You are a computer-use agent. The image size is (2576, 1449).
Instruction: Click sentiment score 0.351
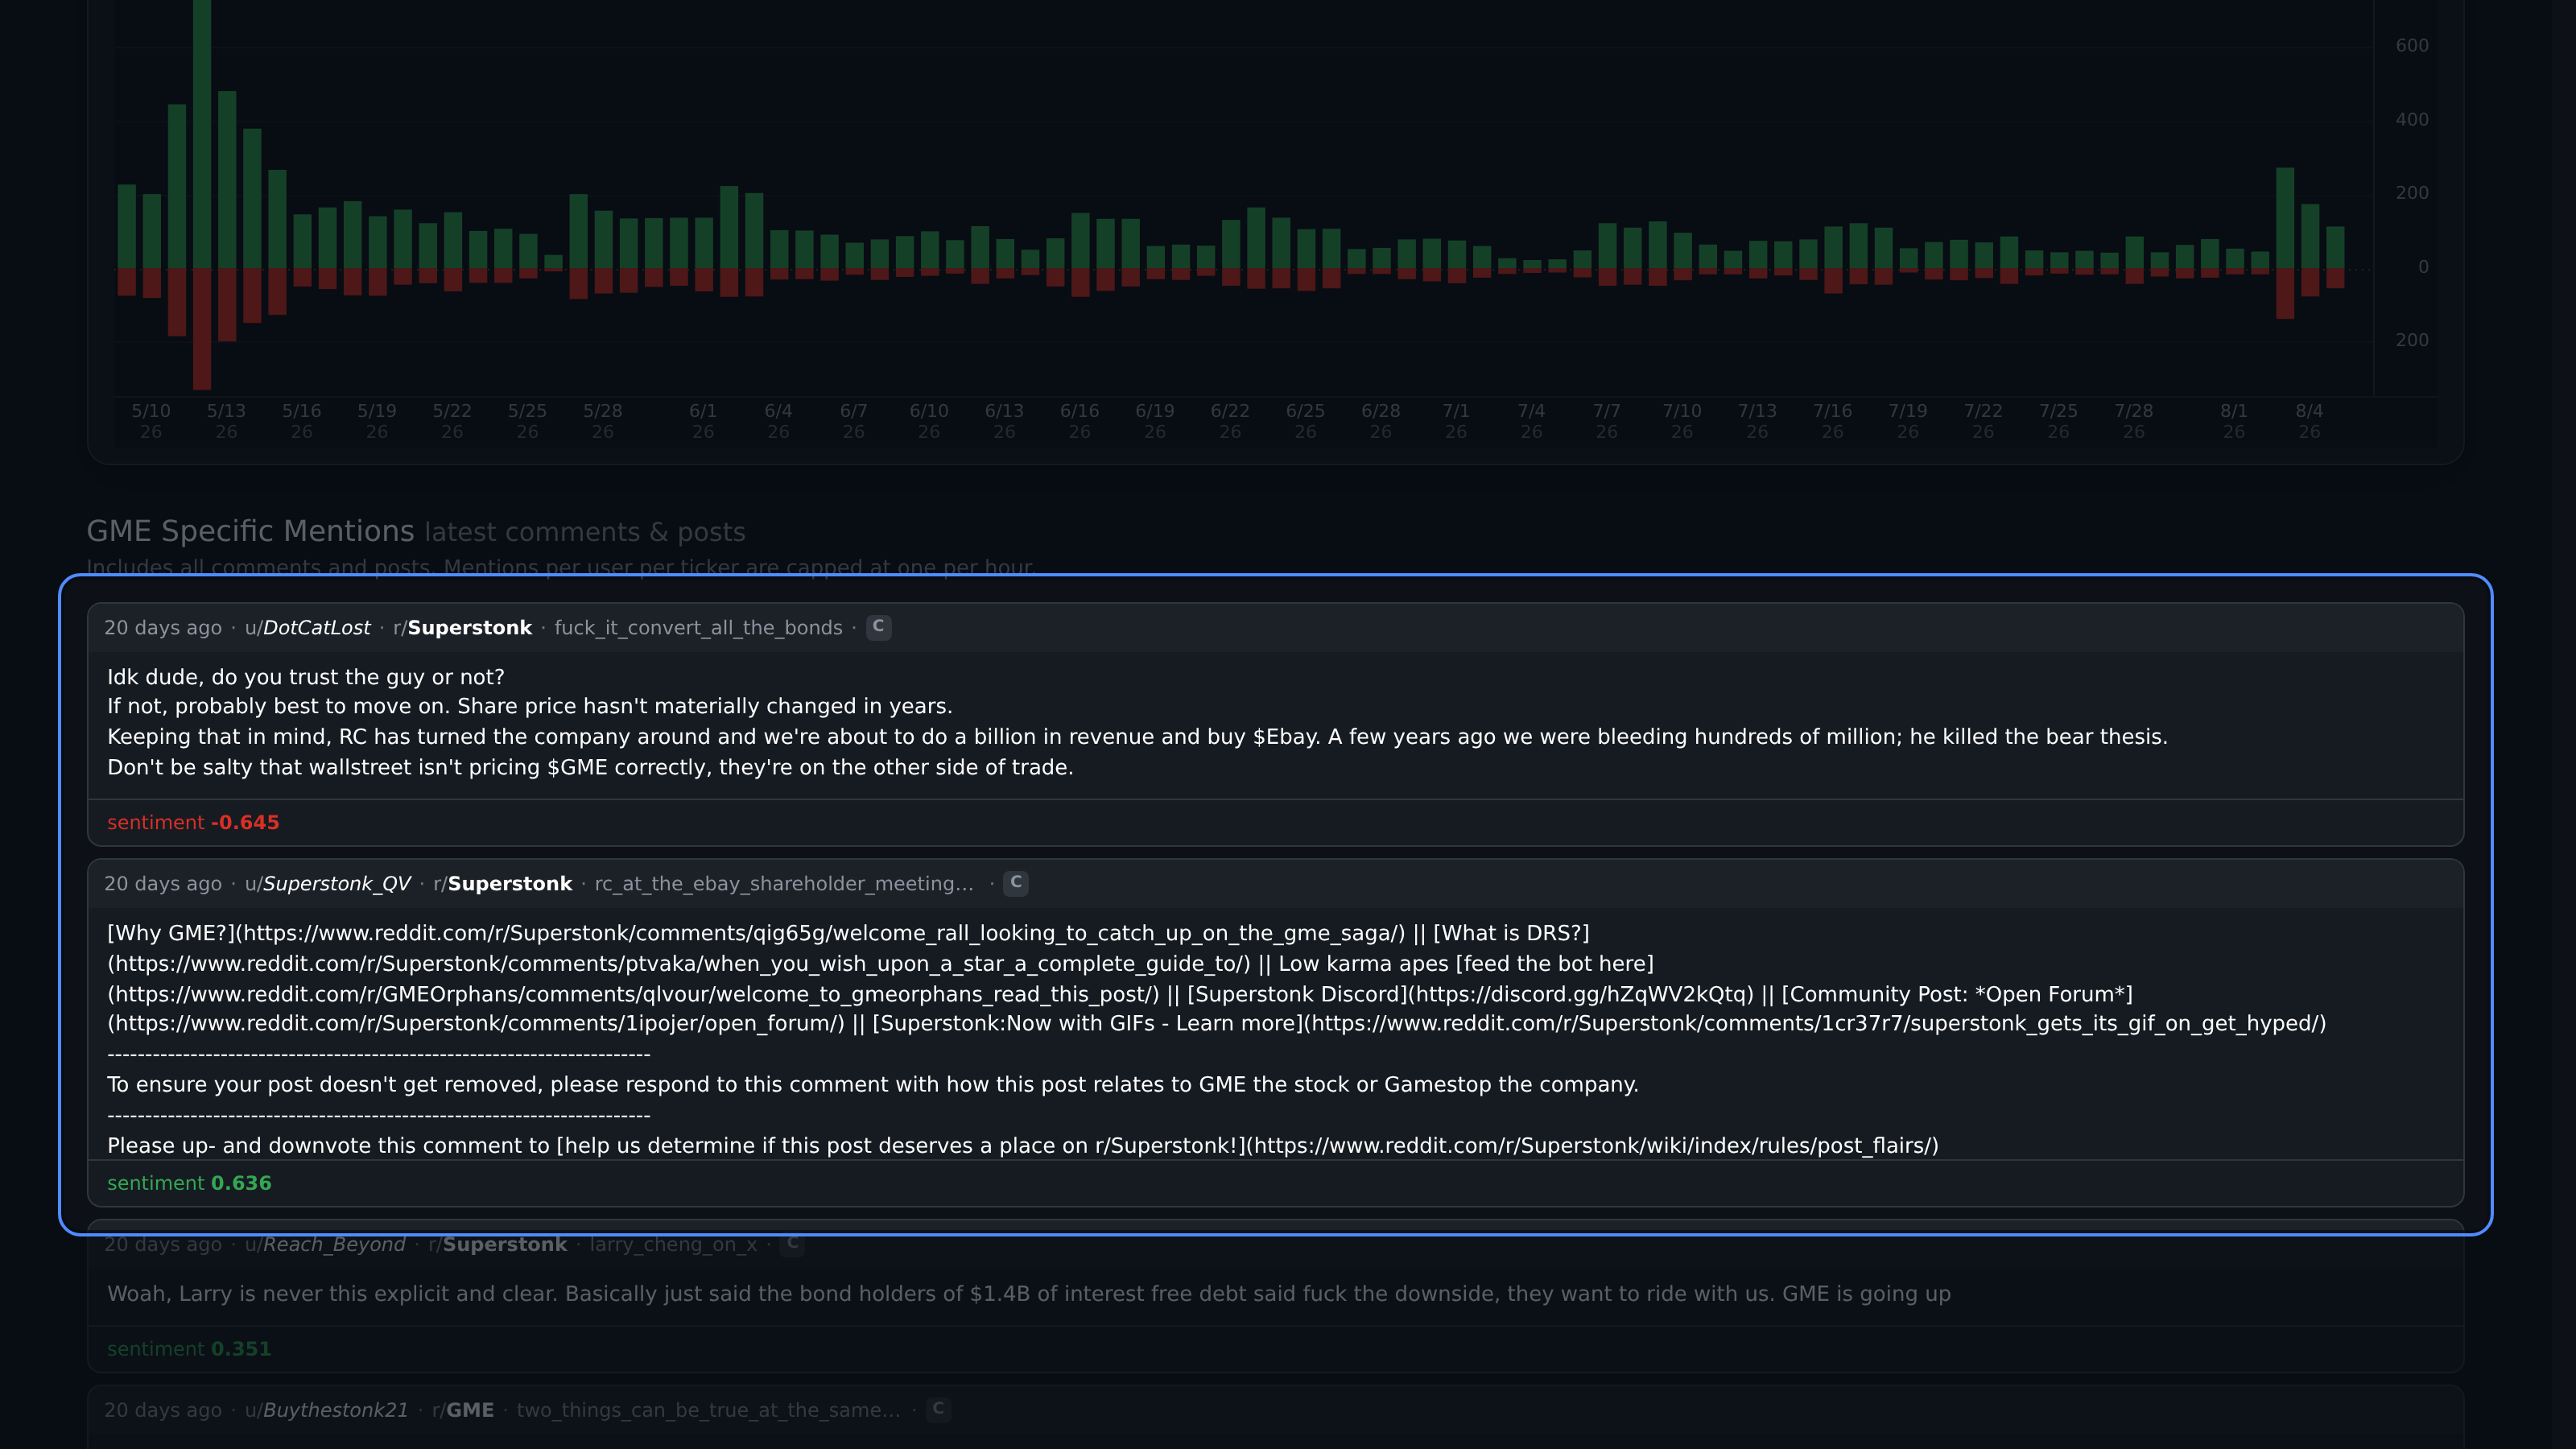[x=241, y=1349]
